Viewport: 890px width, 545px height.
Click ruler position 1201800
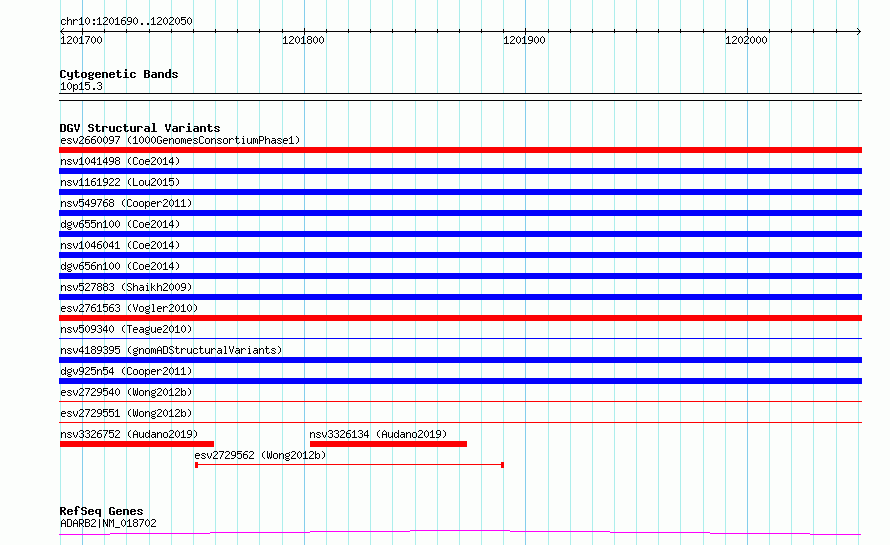[x=303, y=40]
